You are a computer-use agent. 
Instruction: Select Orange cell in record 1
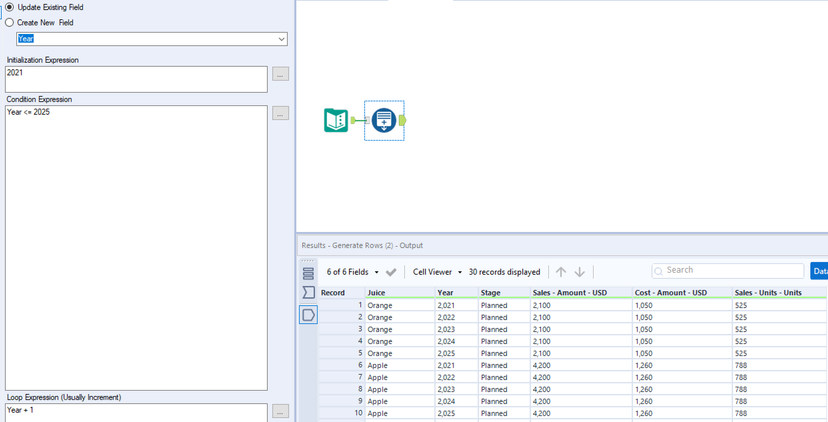click(400, 305)
